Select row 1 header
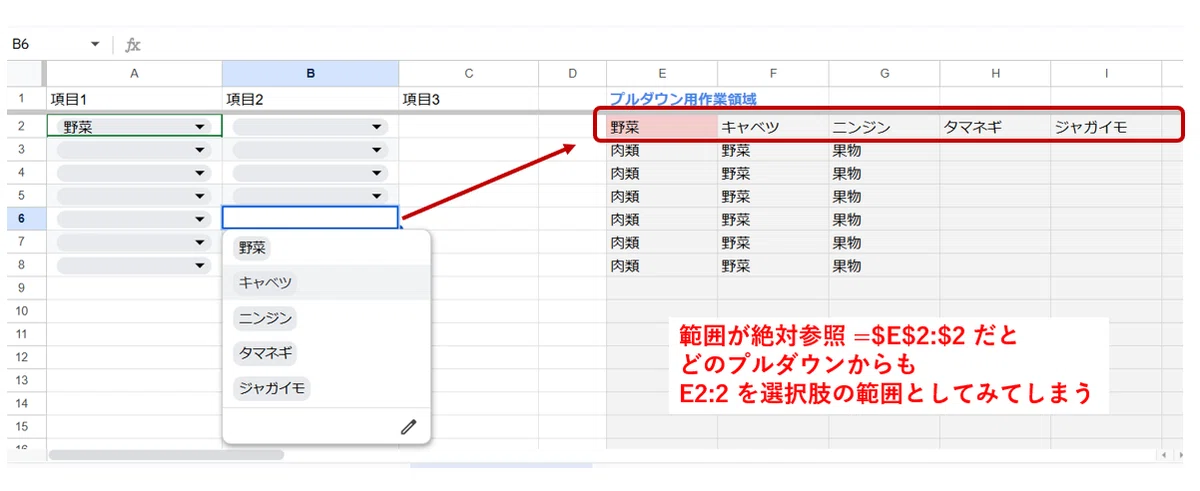1200x491 pixels. [x=21, y=99]
